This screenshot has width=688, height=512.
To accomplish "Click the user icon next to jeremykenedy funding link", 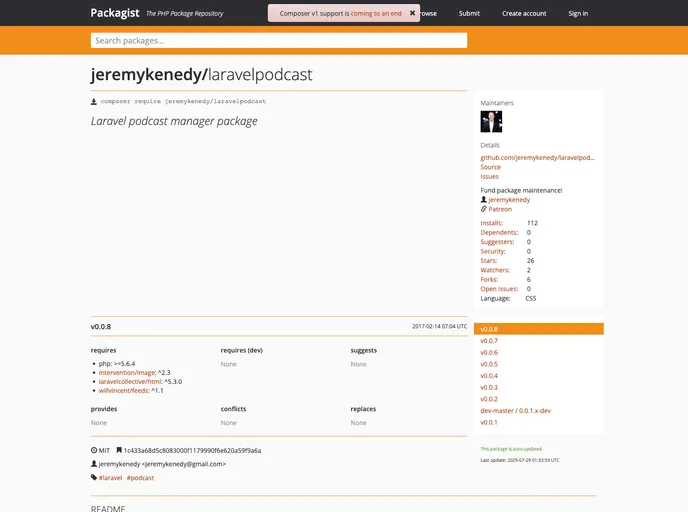I will pos(484,200).
